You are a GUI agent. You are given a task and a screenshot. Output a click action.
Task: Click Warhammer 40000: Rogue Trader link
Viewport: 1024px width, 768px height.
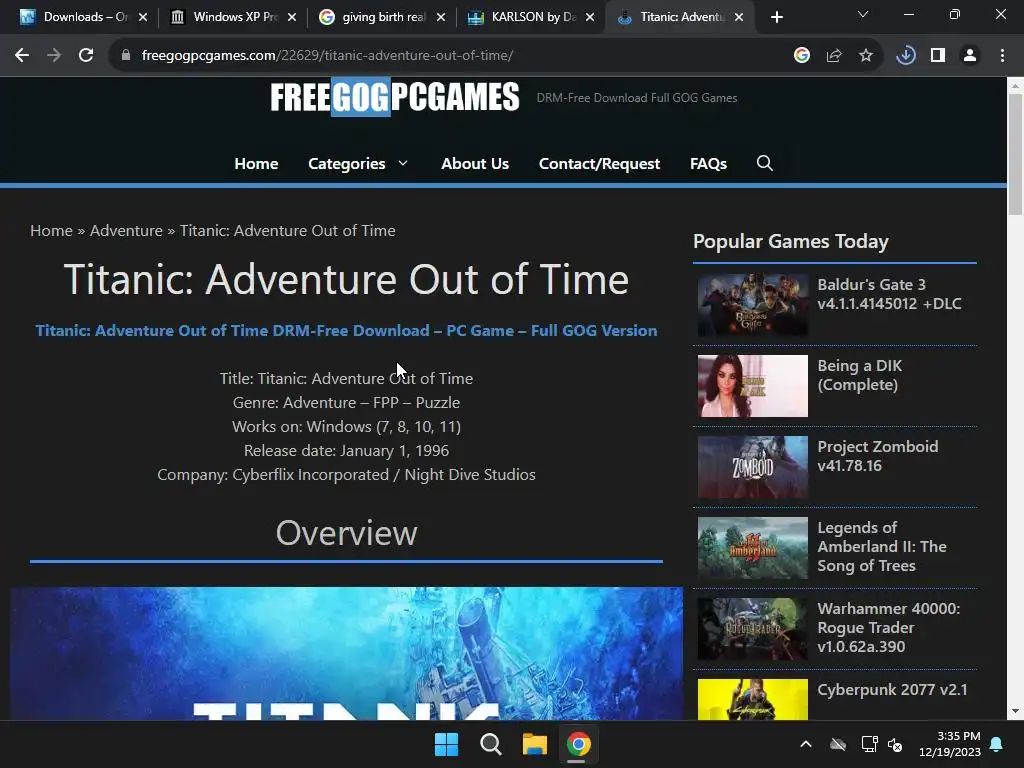tap(889, 628)
